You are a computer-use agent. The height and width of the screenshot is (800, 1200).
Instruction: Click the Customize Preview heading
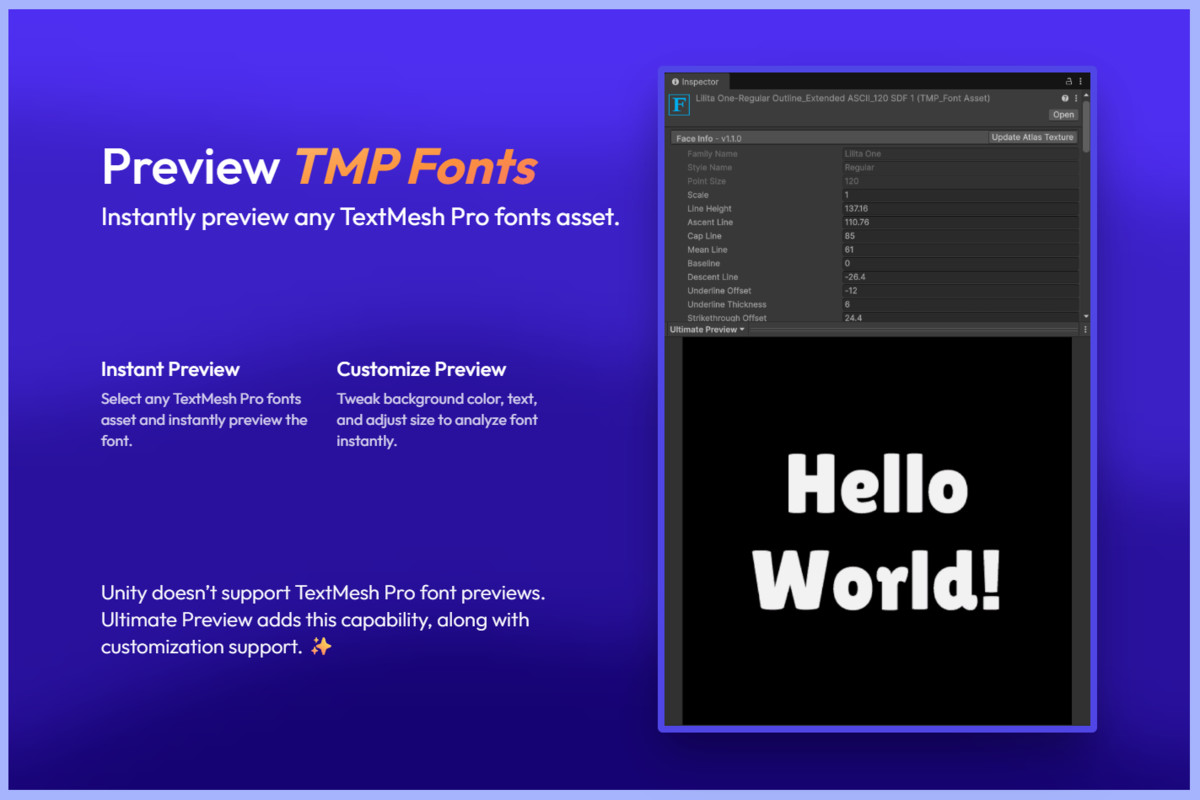(x=421, y=369)
